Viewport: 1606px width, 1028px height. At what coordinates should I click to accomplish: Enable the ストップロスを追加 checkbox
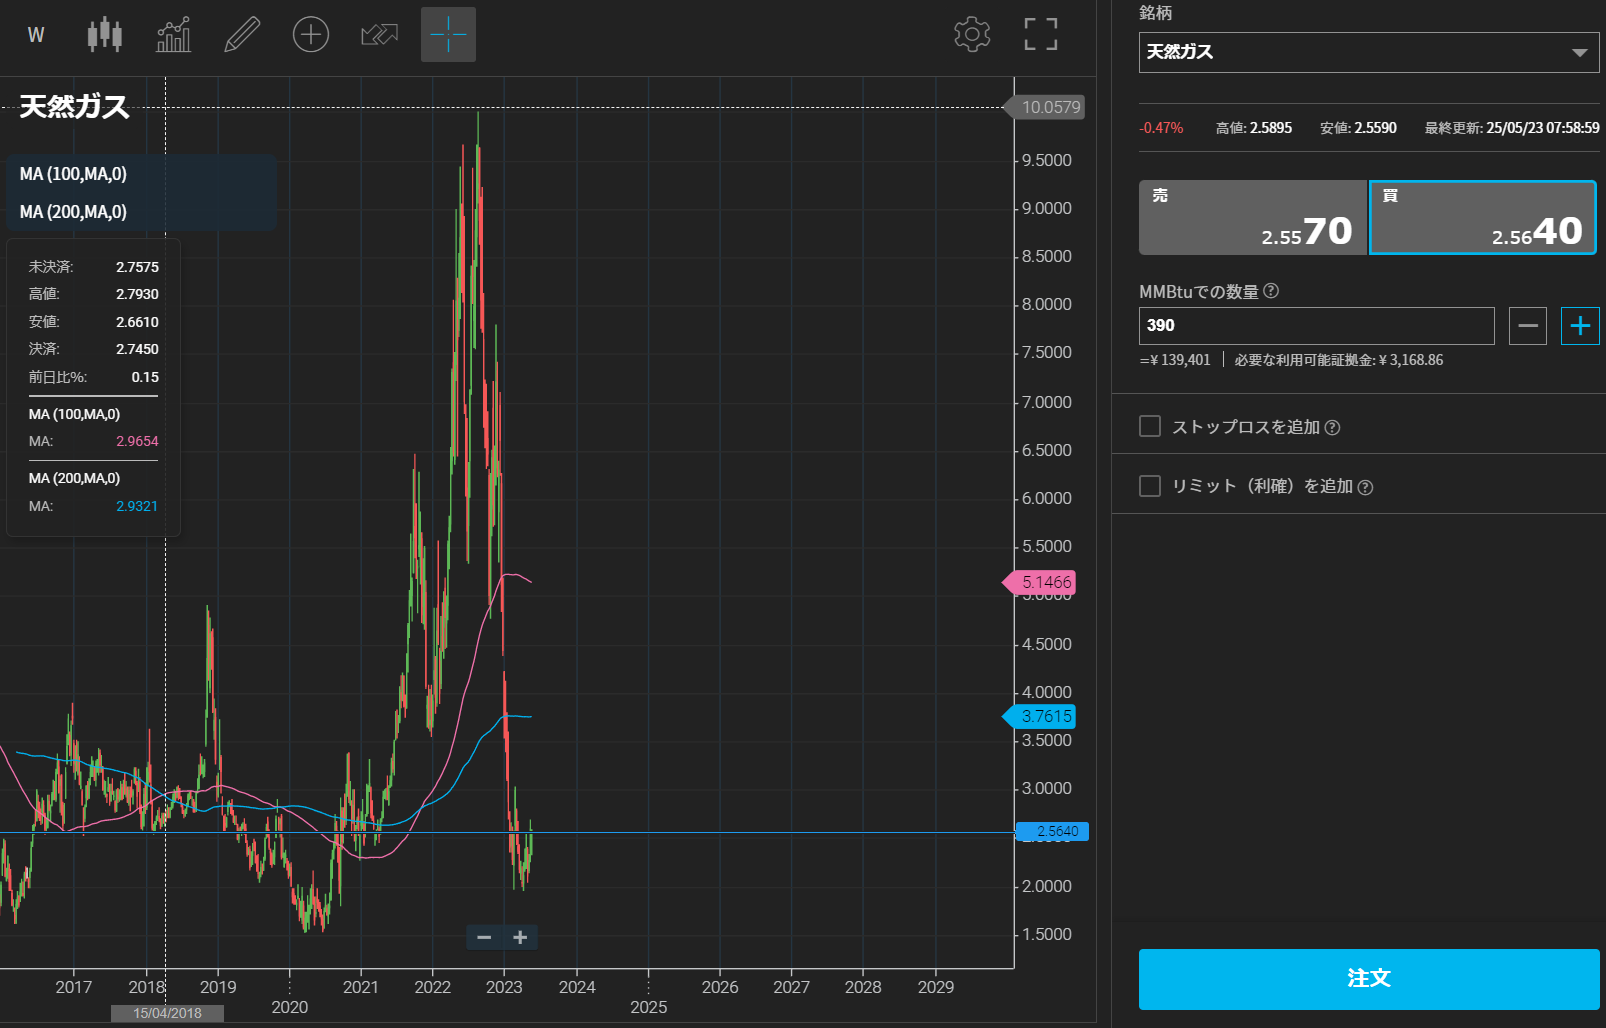click(1150, 427)
